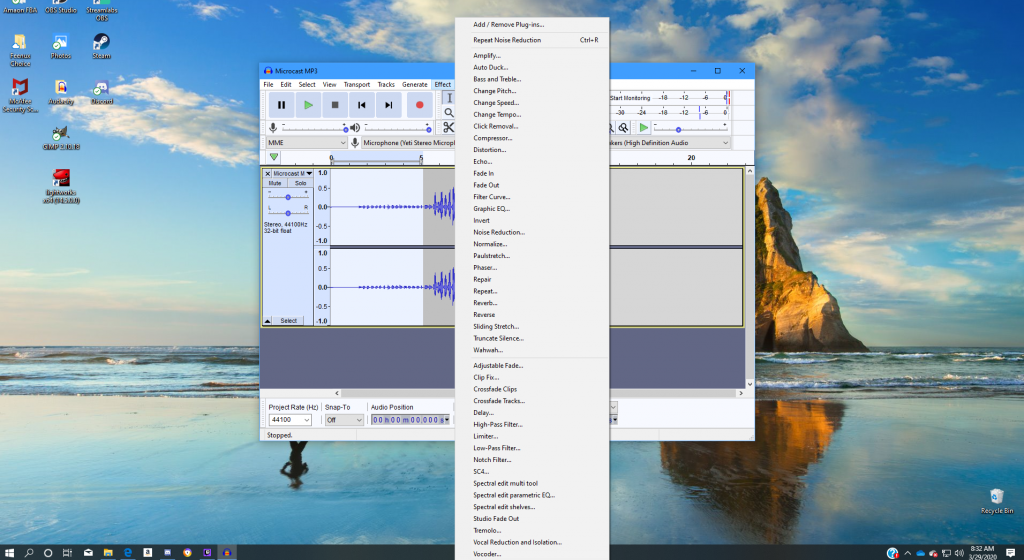Click the recording microphone volume icon
Viewport: 1024px width, 560px height.
click(x=273, y=127)
